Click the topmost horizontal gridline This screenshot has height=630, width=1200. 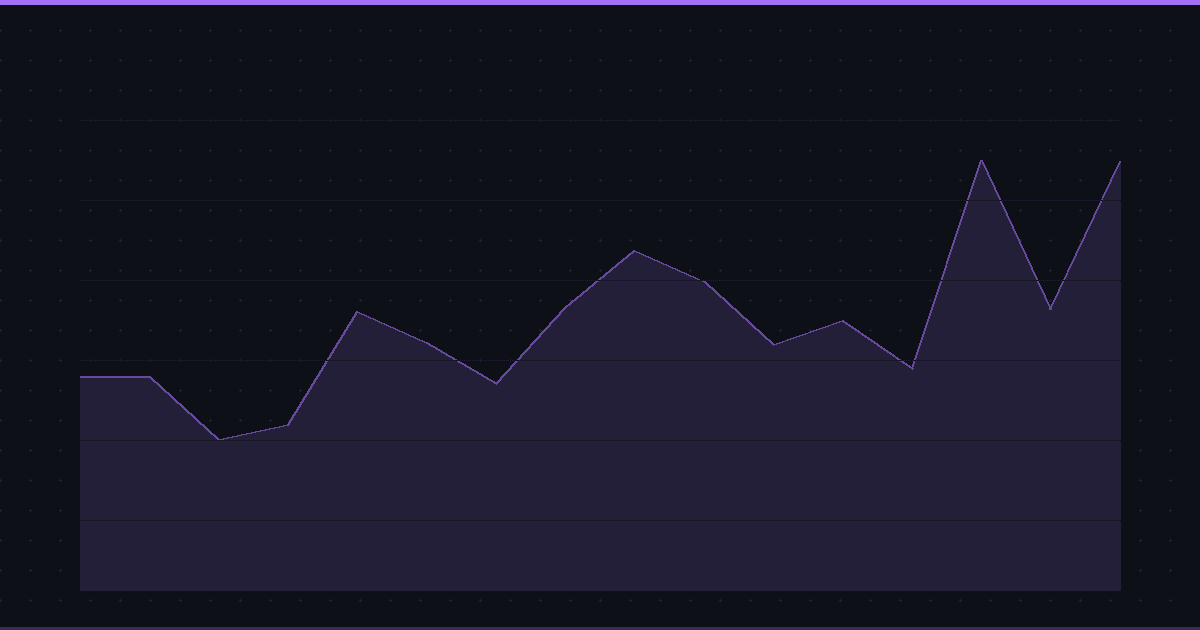click(600, 120)
